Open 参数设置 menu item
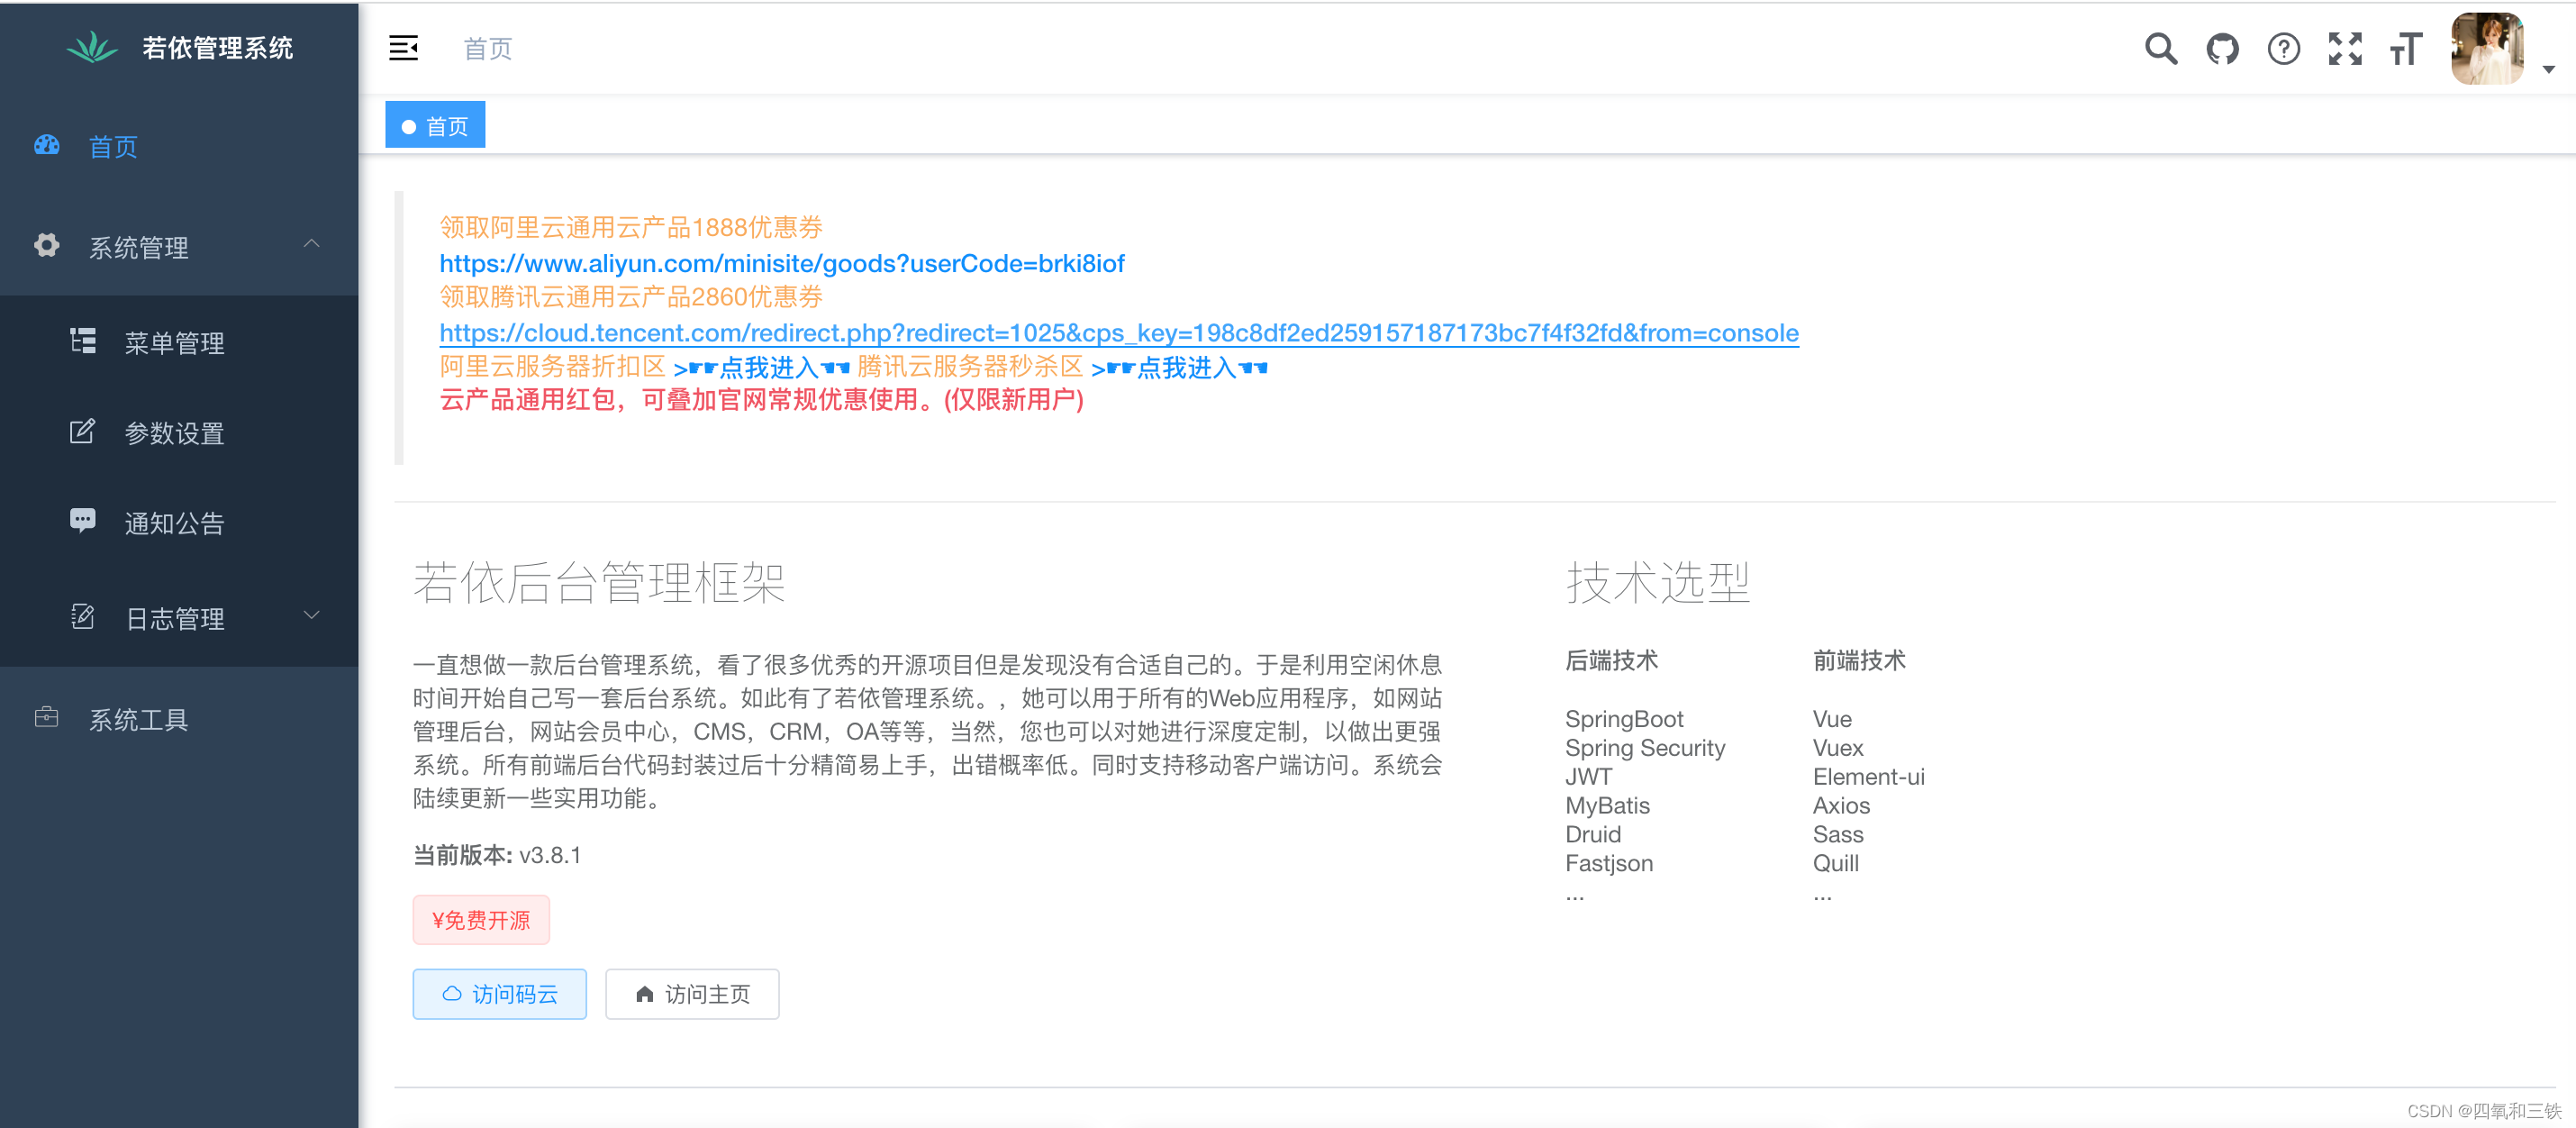This screenshot has height=1128, width=2576. [174, 433]
